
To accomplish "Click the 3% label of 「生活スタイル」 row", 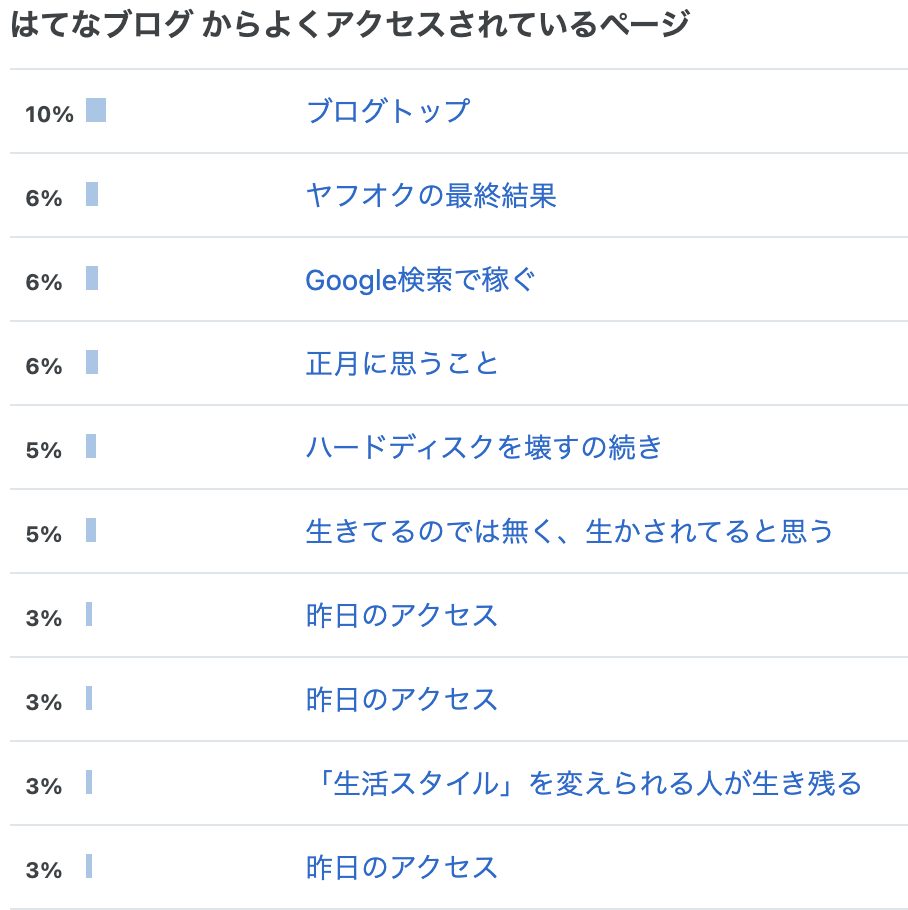I will pyautogui.click(x=44, y=786).
